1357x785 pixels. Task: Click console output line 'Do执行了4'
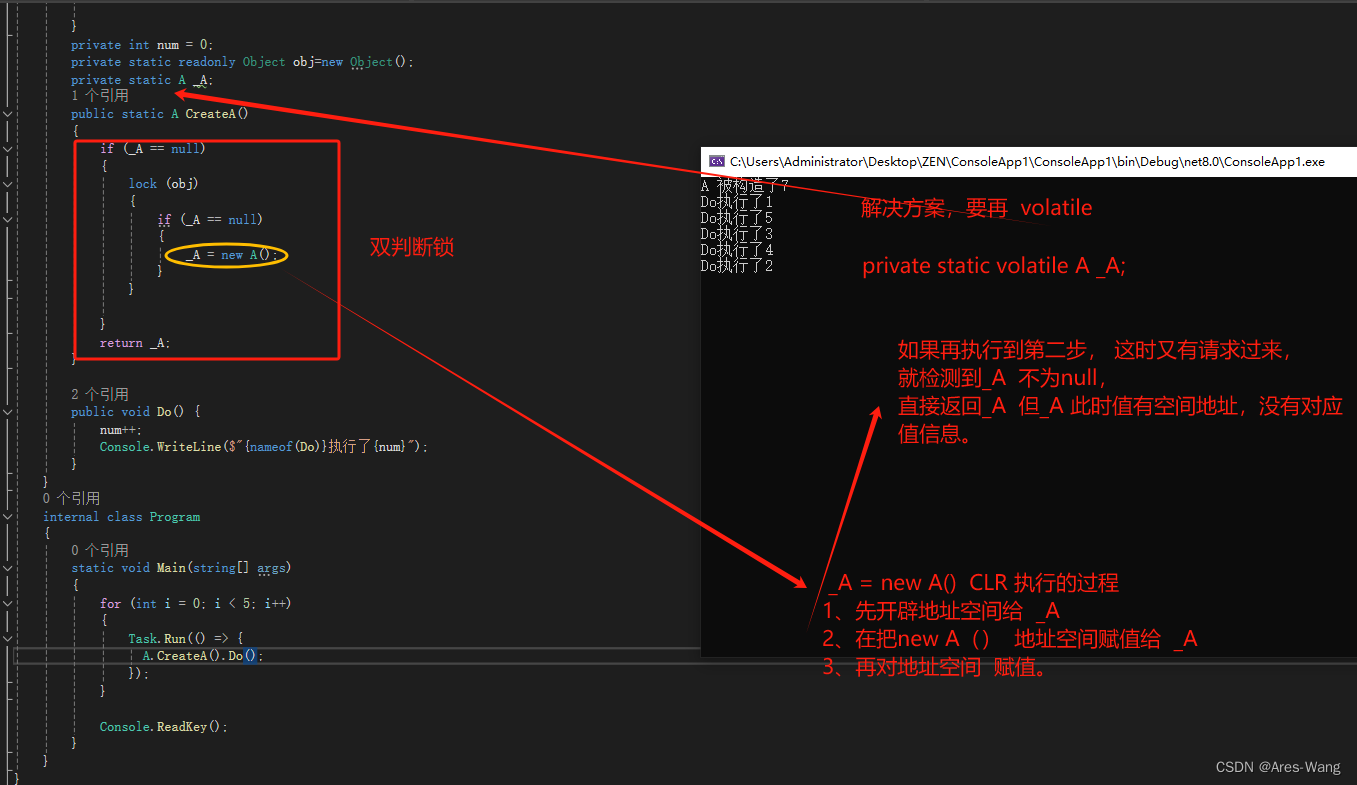point(737,250)
